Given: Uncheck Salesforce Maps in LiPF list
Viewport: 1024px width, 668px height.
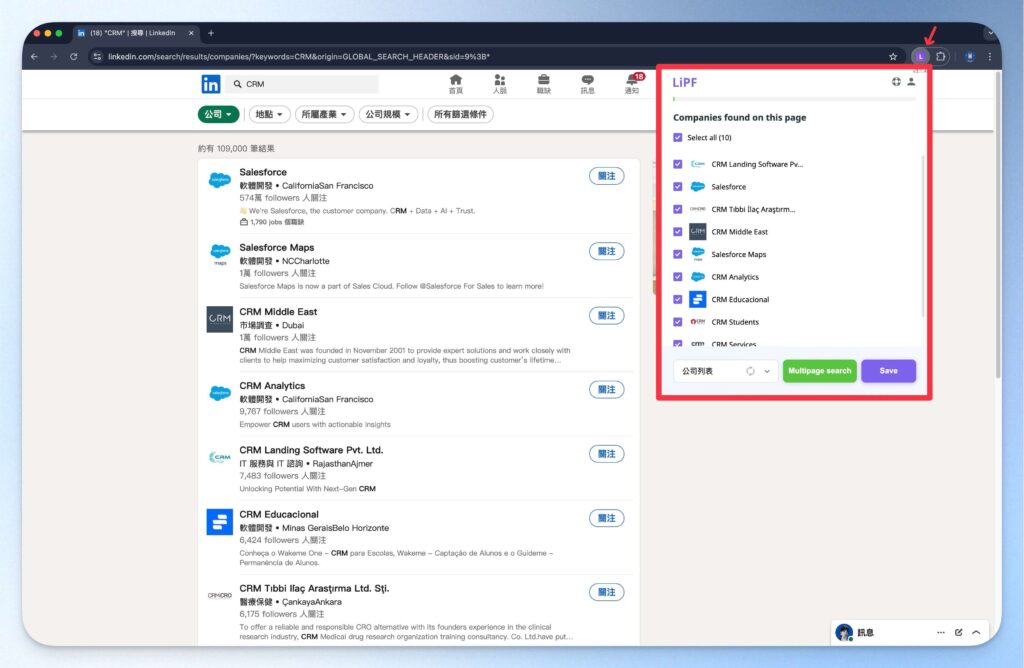Looking at the screenshot, I should tap(678, 255).
